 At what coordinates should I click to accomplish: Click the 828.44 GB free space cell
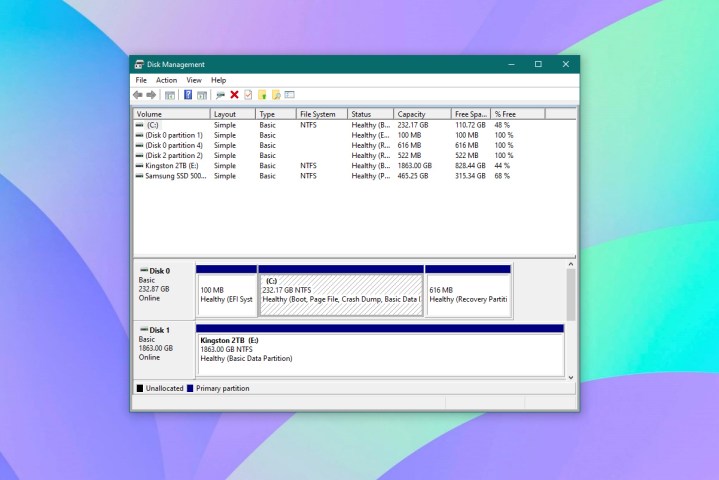click(470, 166)
